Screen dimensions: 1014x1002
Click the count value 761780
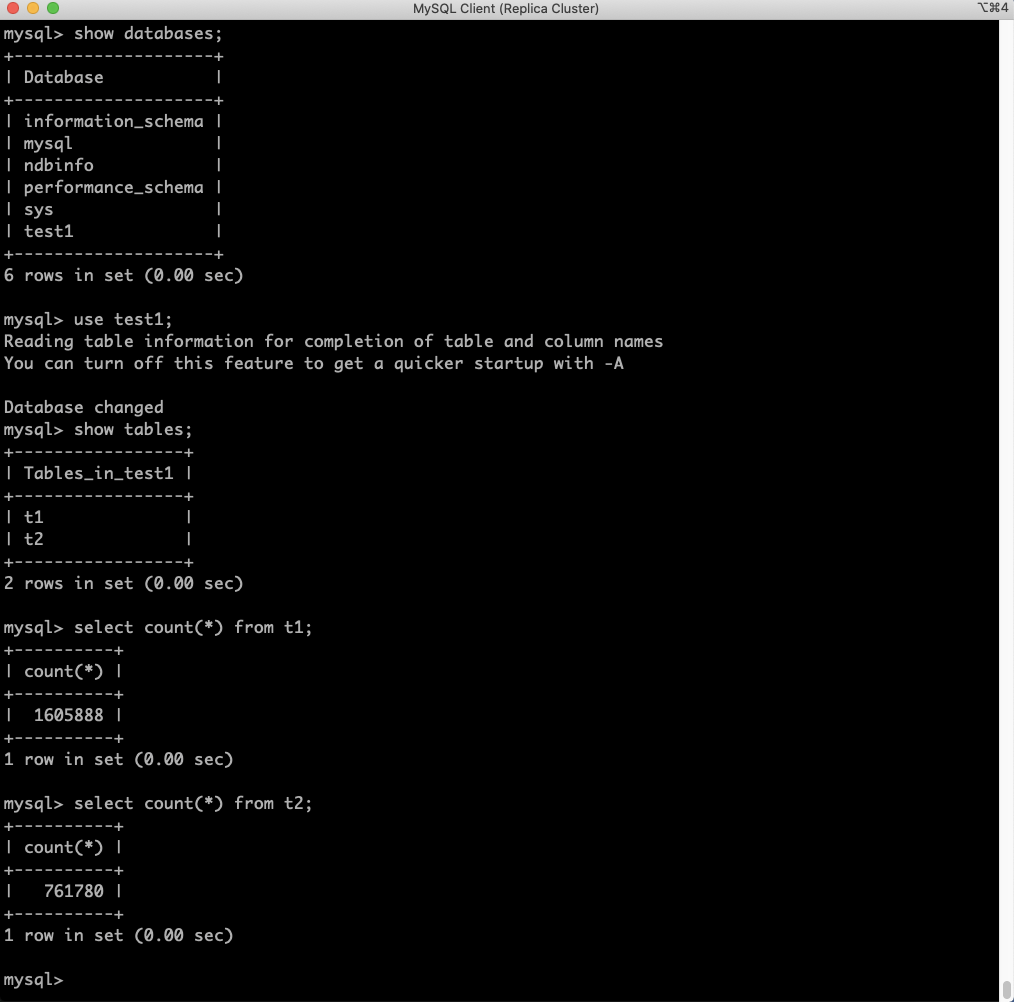coord(74,891)
